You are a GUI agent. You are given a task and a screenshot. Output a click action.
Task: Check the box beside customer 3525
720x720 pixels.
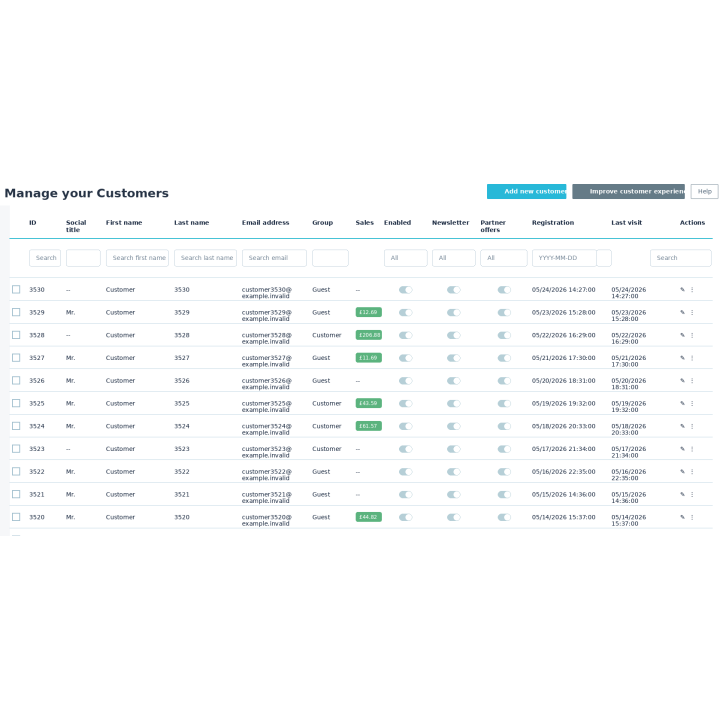point(16,403)
